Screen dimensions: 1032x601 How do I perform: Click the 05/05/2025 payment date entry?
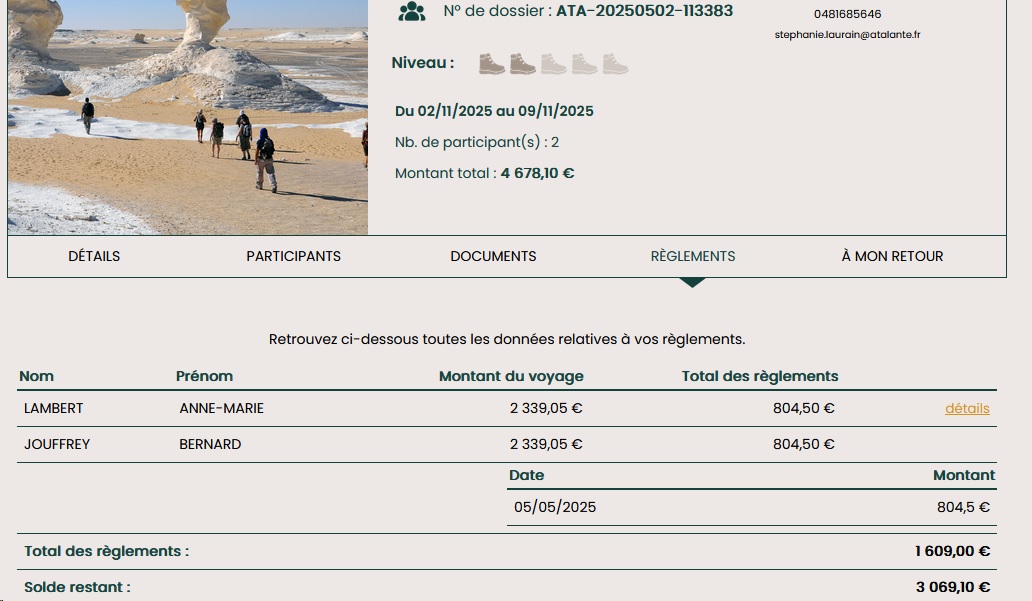tap(555, 507)
